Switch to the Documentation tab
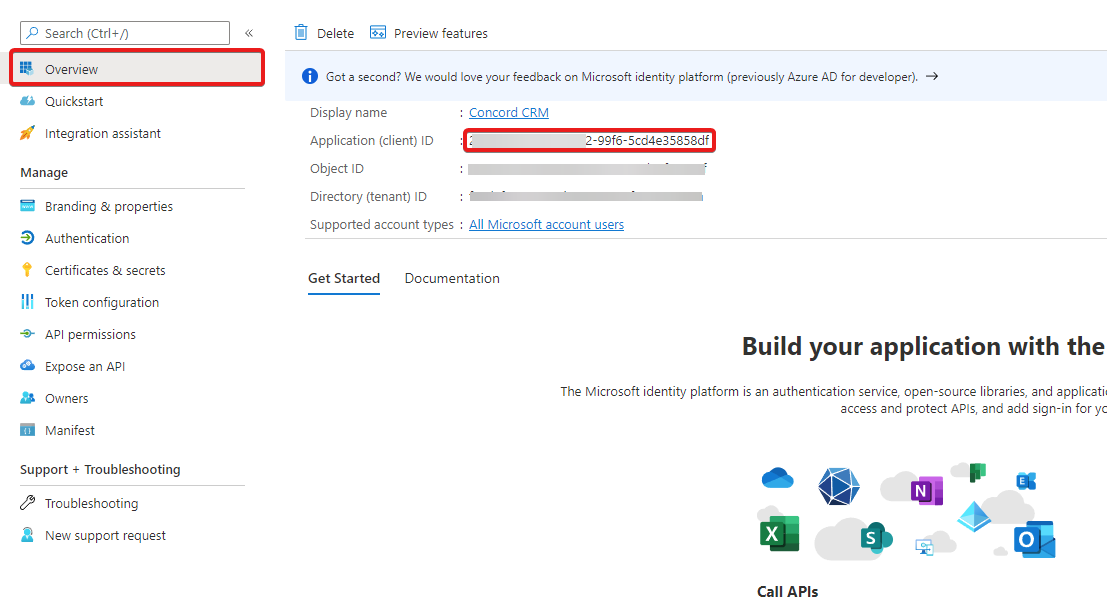Viewport: 1107px width, 606px height. pos(452,278)
